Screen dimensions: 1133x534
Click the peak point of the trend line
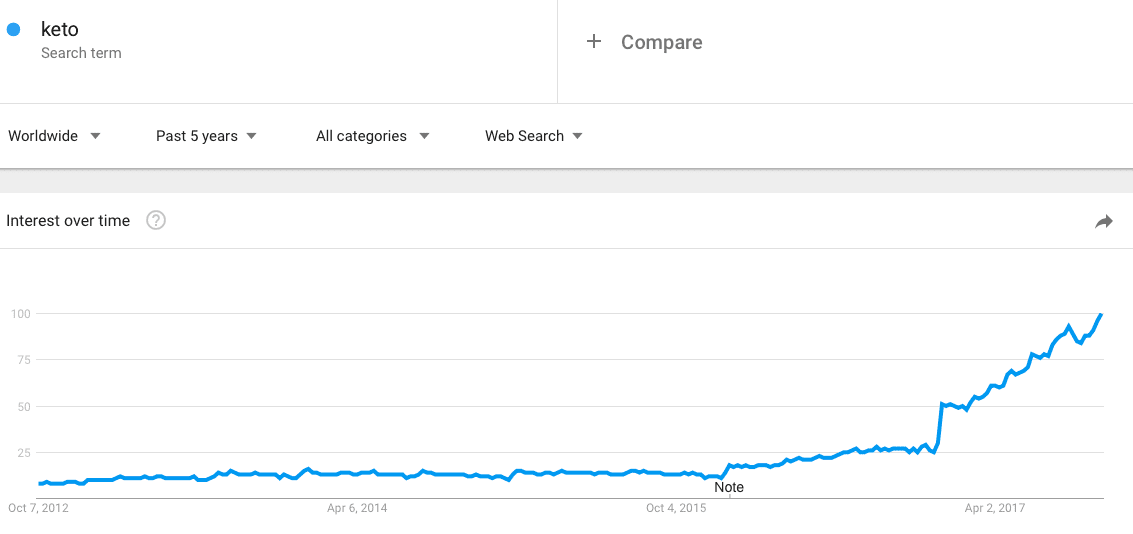click(x=1100, y=314)
